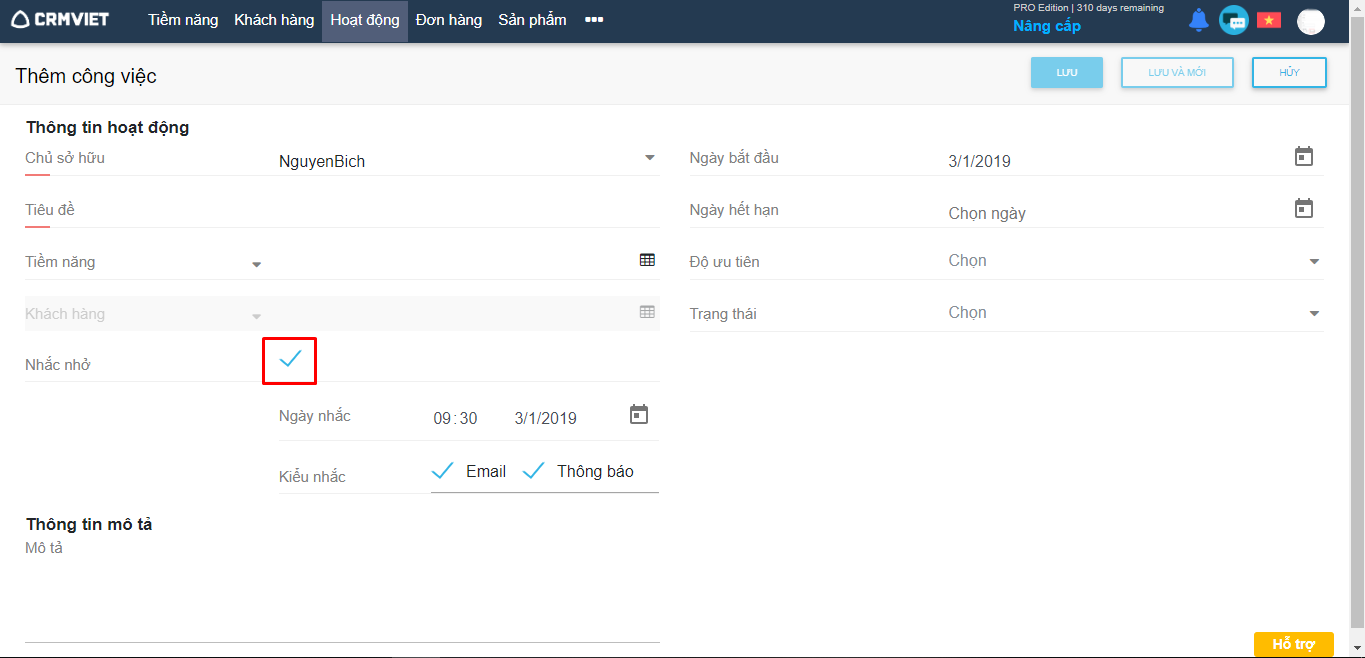Open calendar for Ngày bắt đầu

pos(1303,157)
